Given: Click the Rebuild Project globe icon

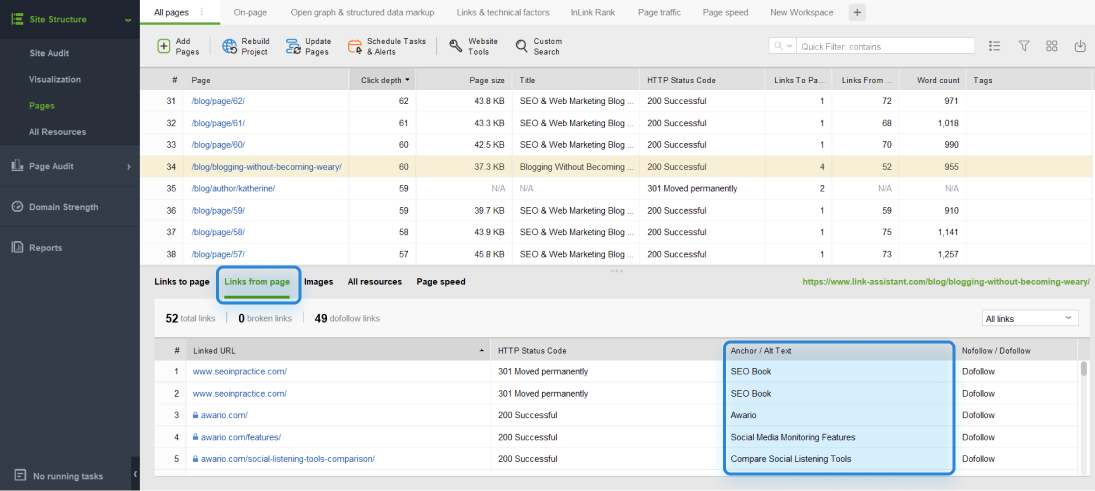Looking at the screenshot, I should (x=230, y=46).
